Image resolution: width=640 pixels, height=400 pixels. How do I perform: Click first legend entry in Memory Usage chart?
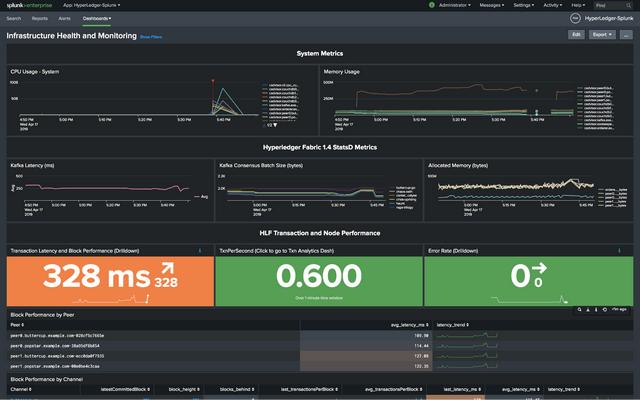point(596,88)
